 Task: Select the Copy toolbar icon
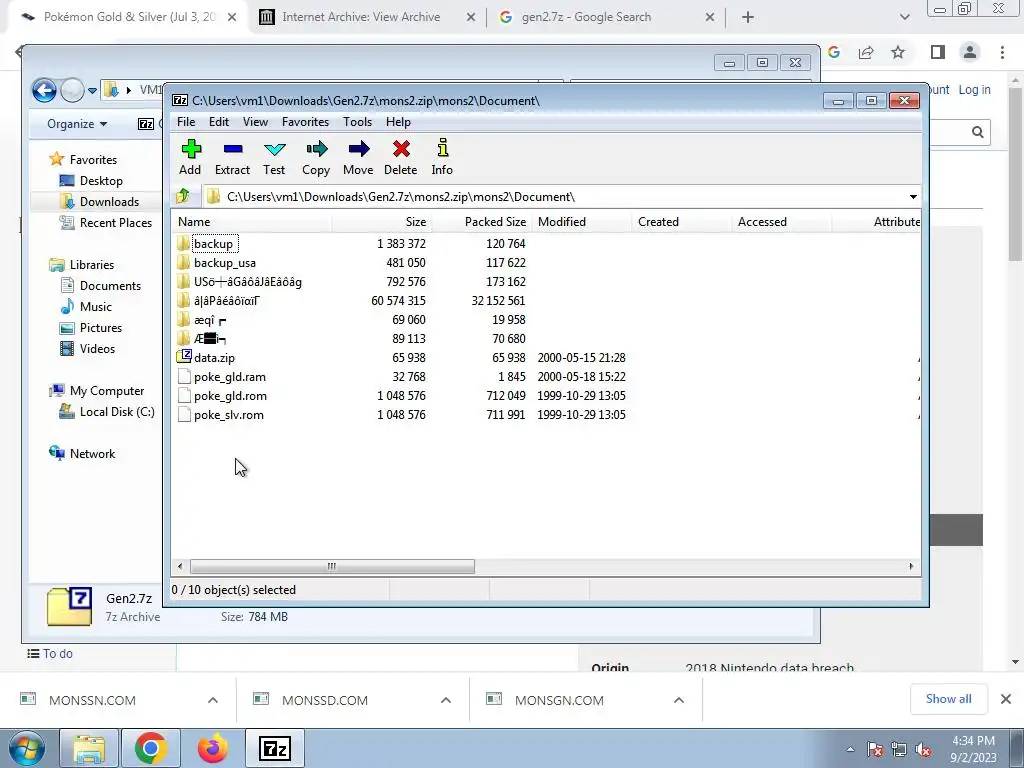[x=316, y=150]
